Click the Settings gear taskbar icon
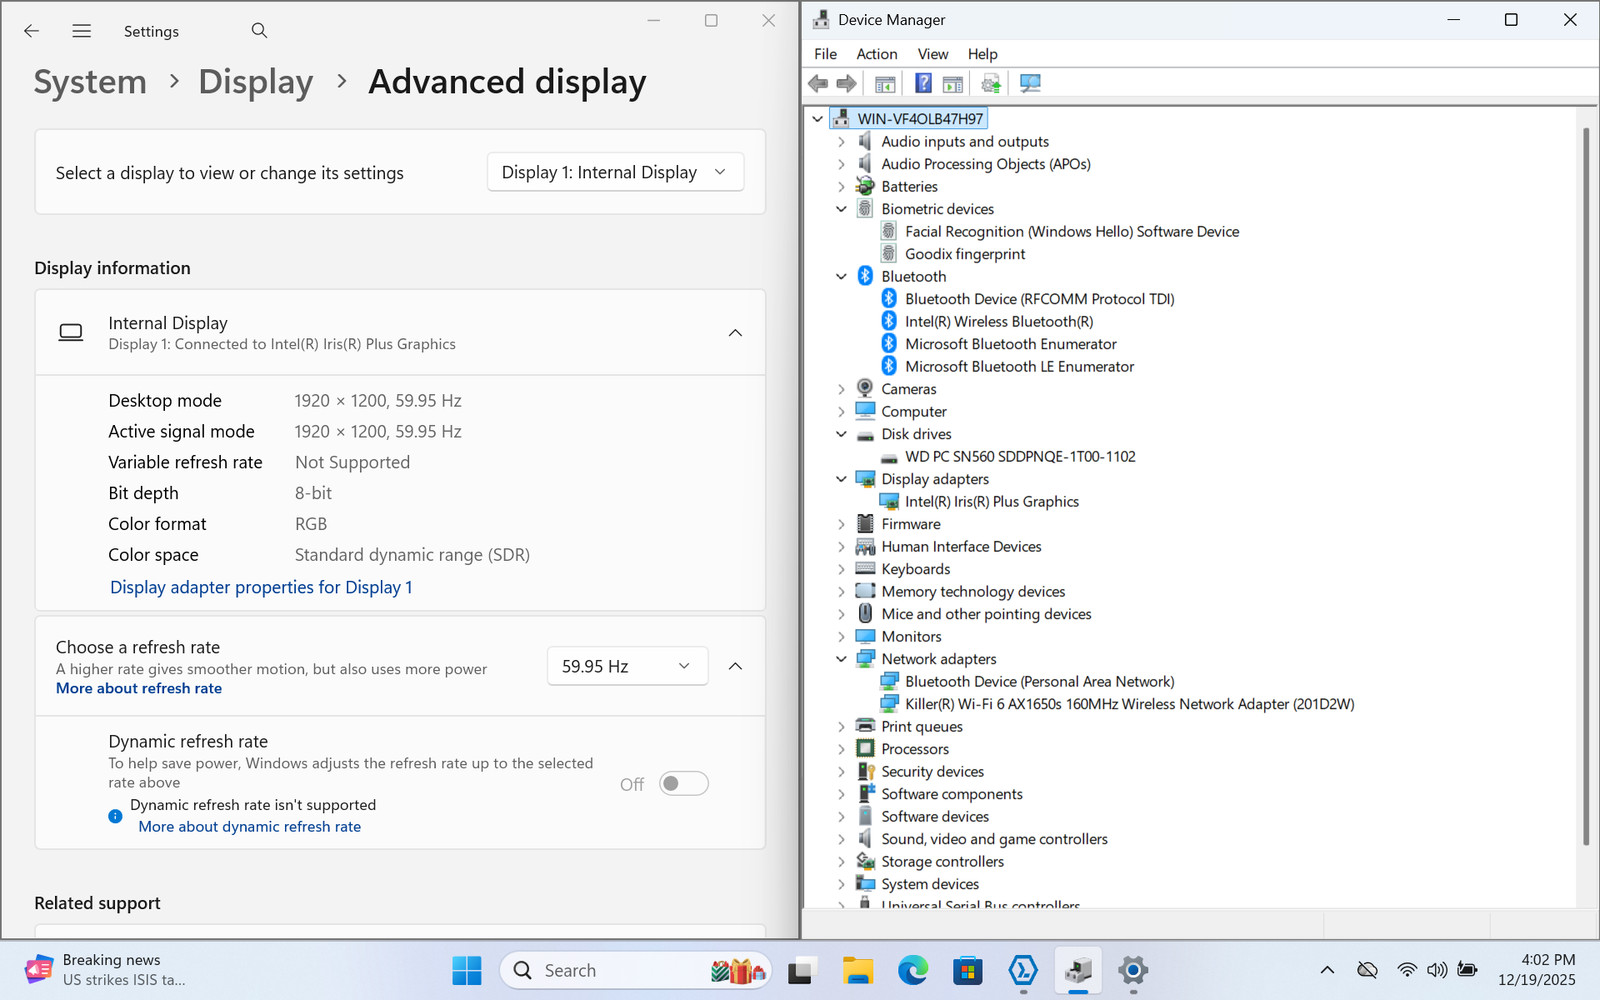The width and height of the screenshot is (1600, 1000). (x=1133, y=970)
